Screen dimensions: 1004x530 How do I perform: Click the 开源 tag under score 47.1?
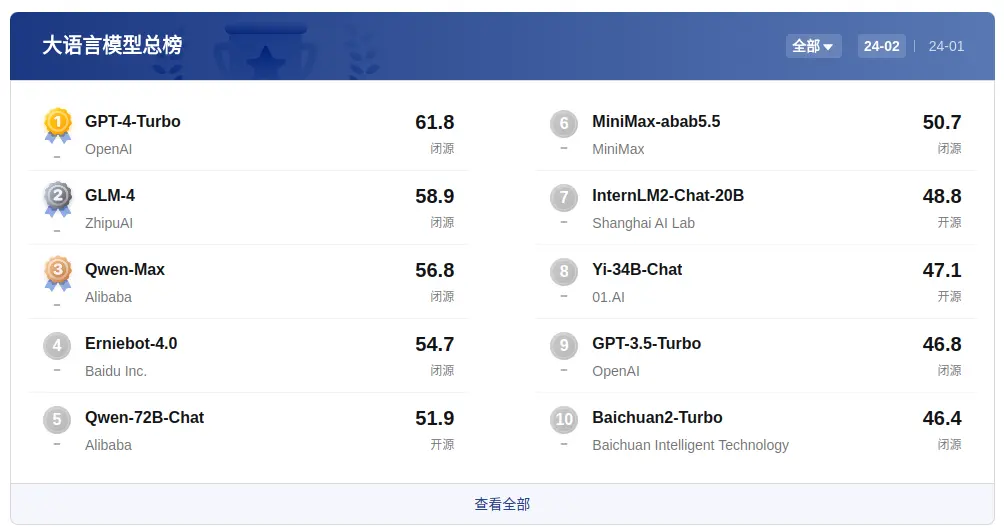[950, 296]
